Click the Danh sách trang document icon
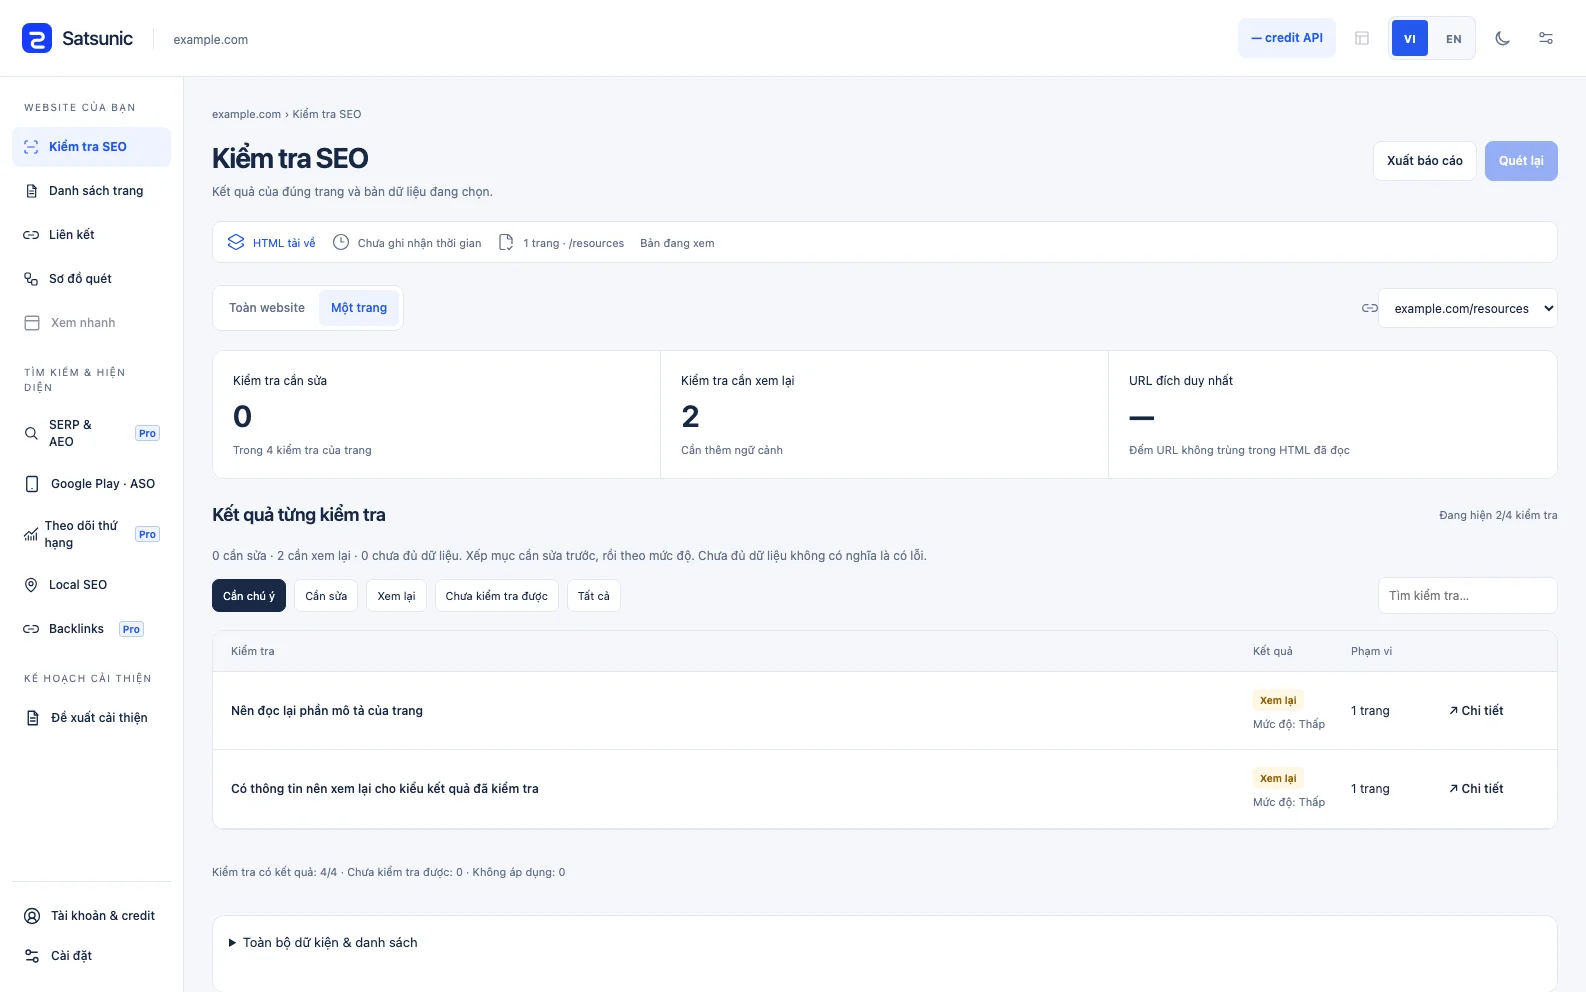Viewport: 1586px width, 992px height. pos(31,191)
